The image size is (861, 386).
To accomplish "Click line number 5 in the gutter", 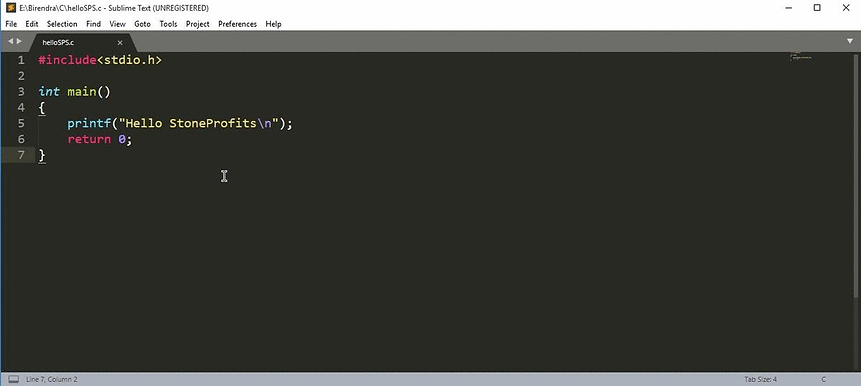I will click(21, 124).
